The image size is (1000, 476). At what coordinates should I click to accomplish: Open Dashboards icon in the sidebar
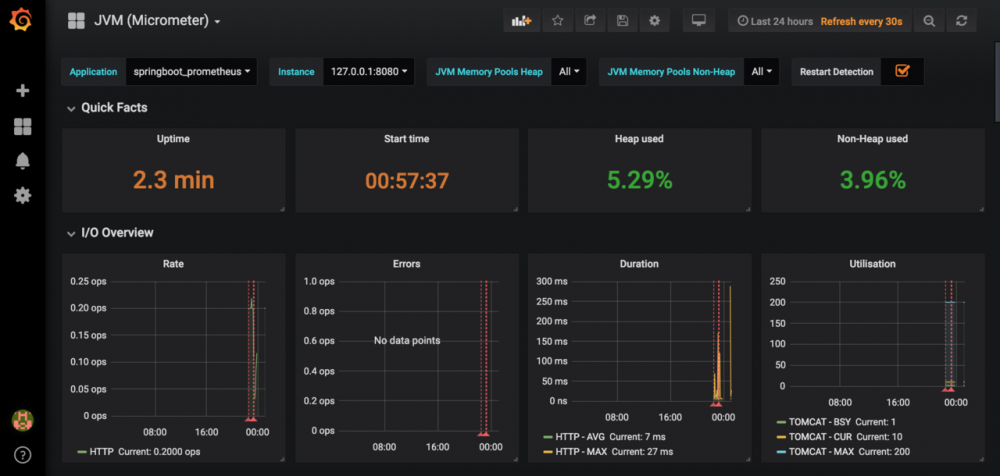[x=22, y=126]
